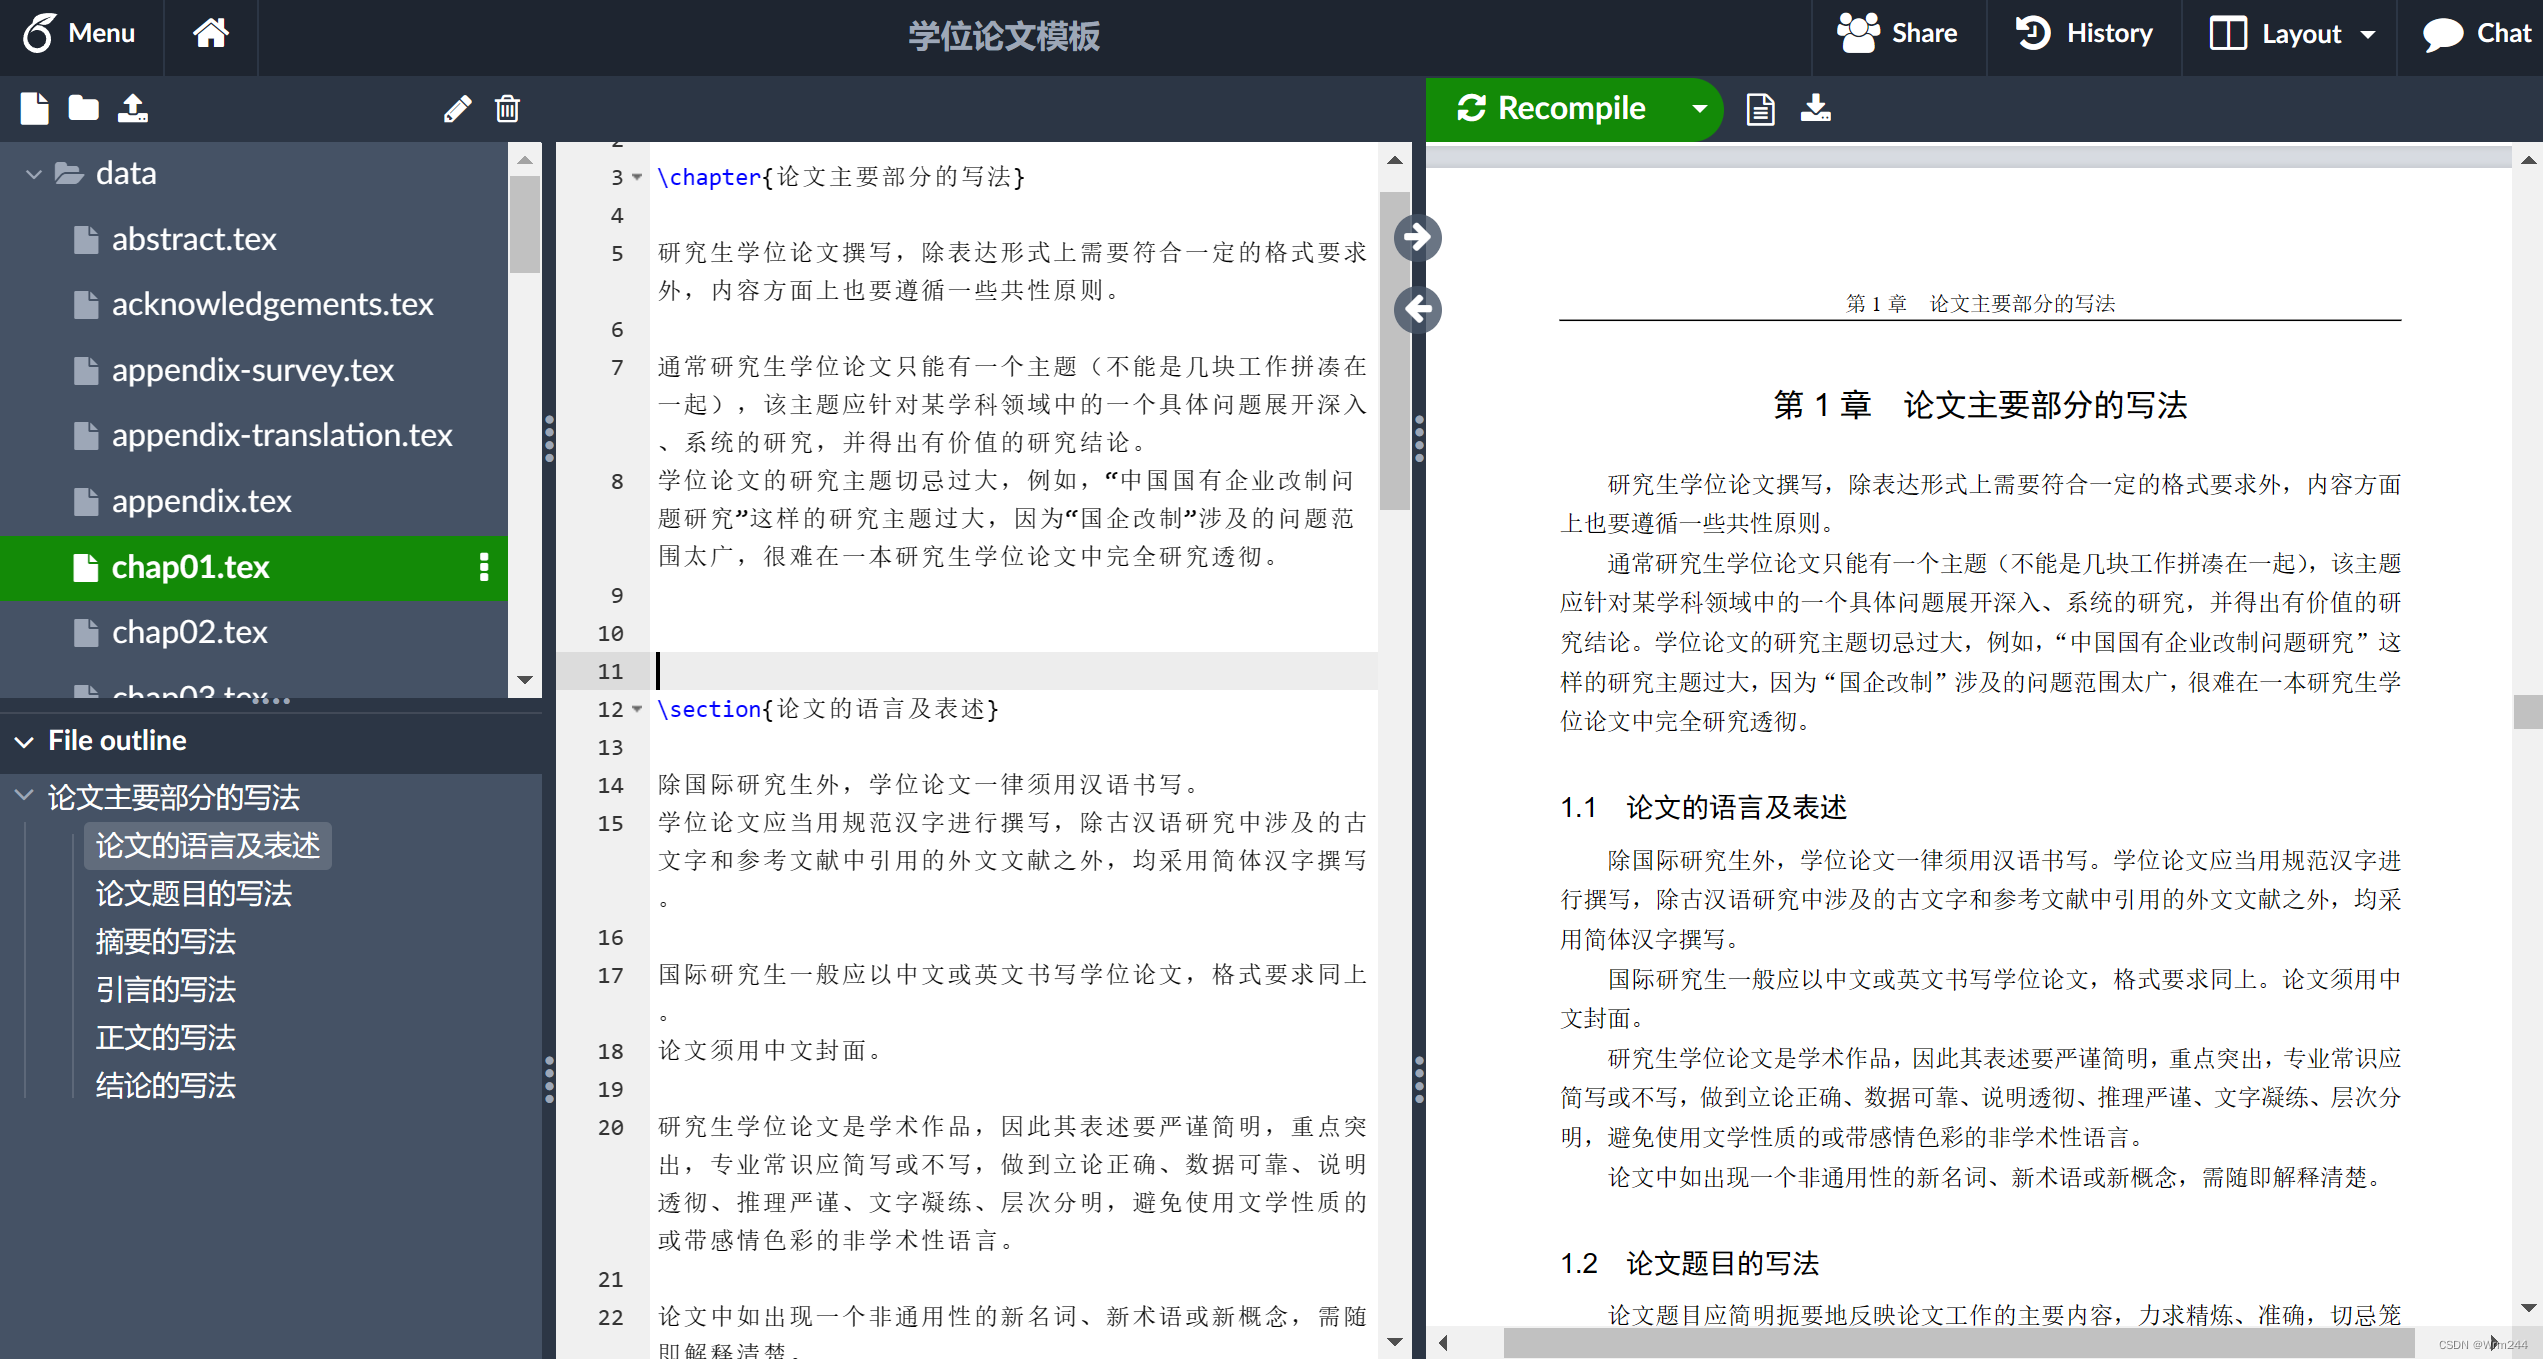The height and width of the screenshot is (1359, 2543).
Task: Open the Overleaf home page
Action: point(210,33)
